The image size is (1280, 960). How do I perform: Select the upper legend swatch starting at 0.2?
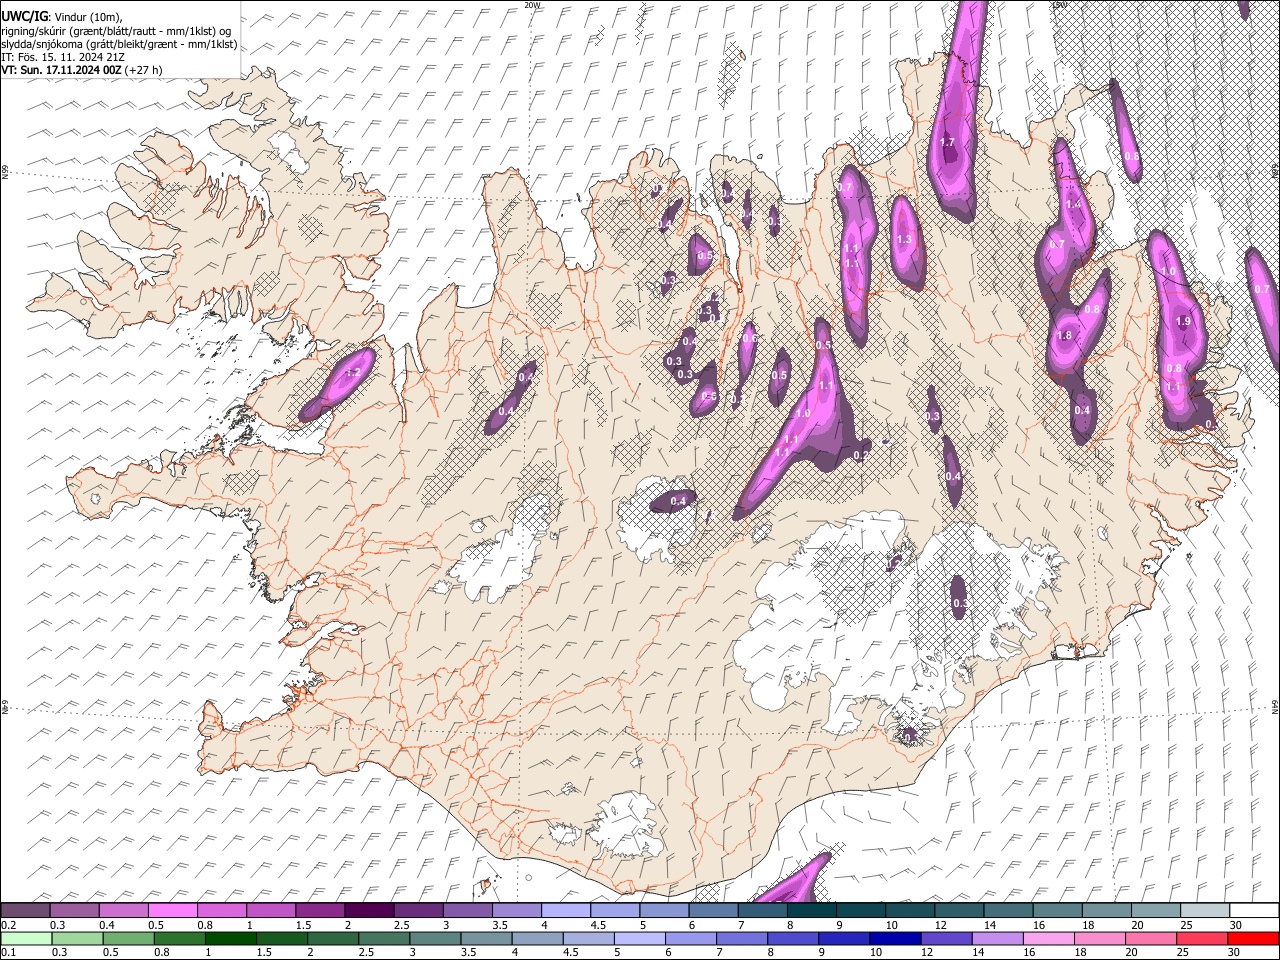click(25, 911)
